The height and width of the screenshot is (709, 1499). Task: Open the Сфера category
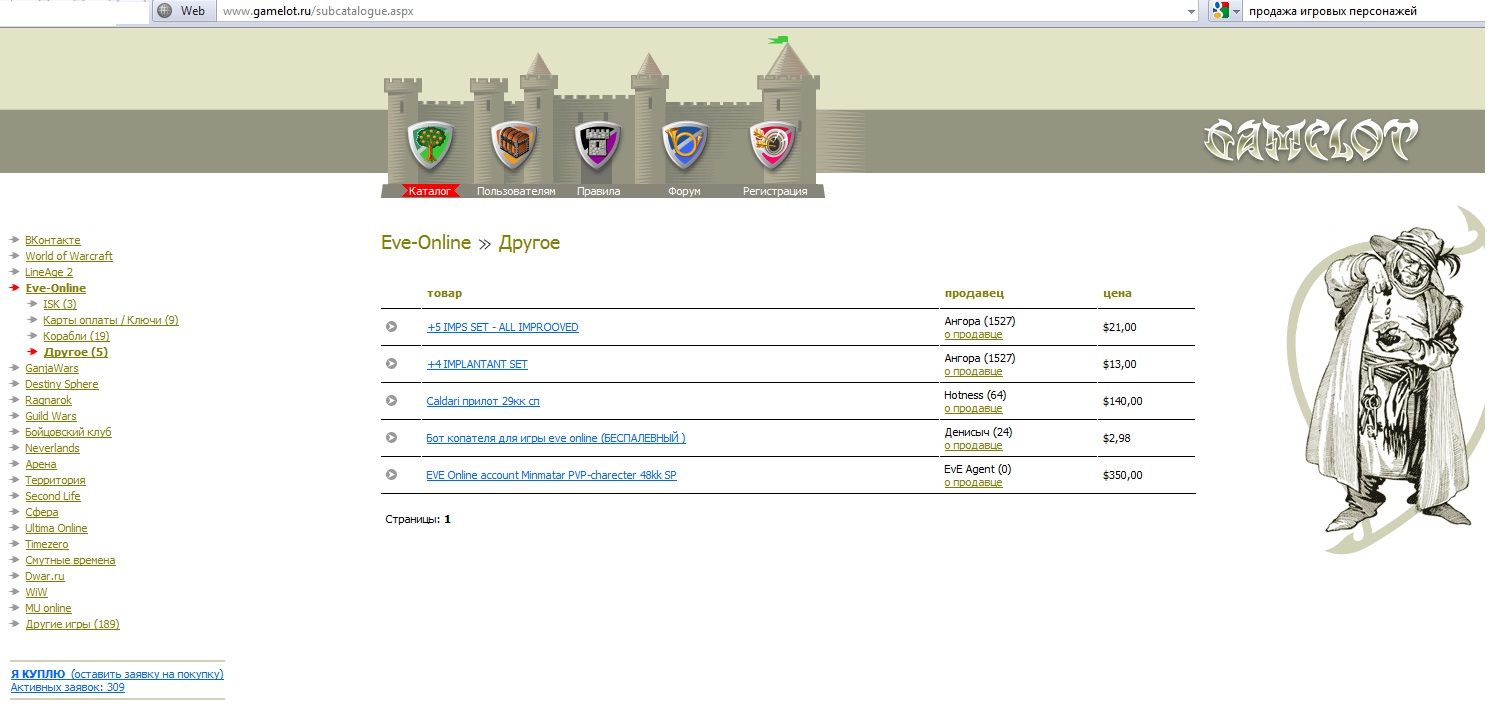pos(42,512)
